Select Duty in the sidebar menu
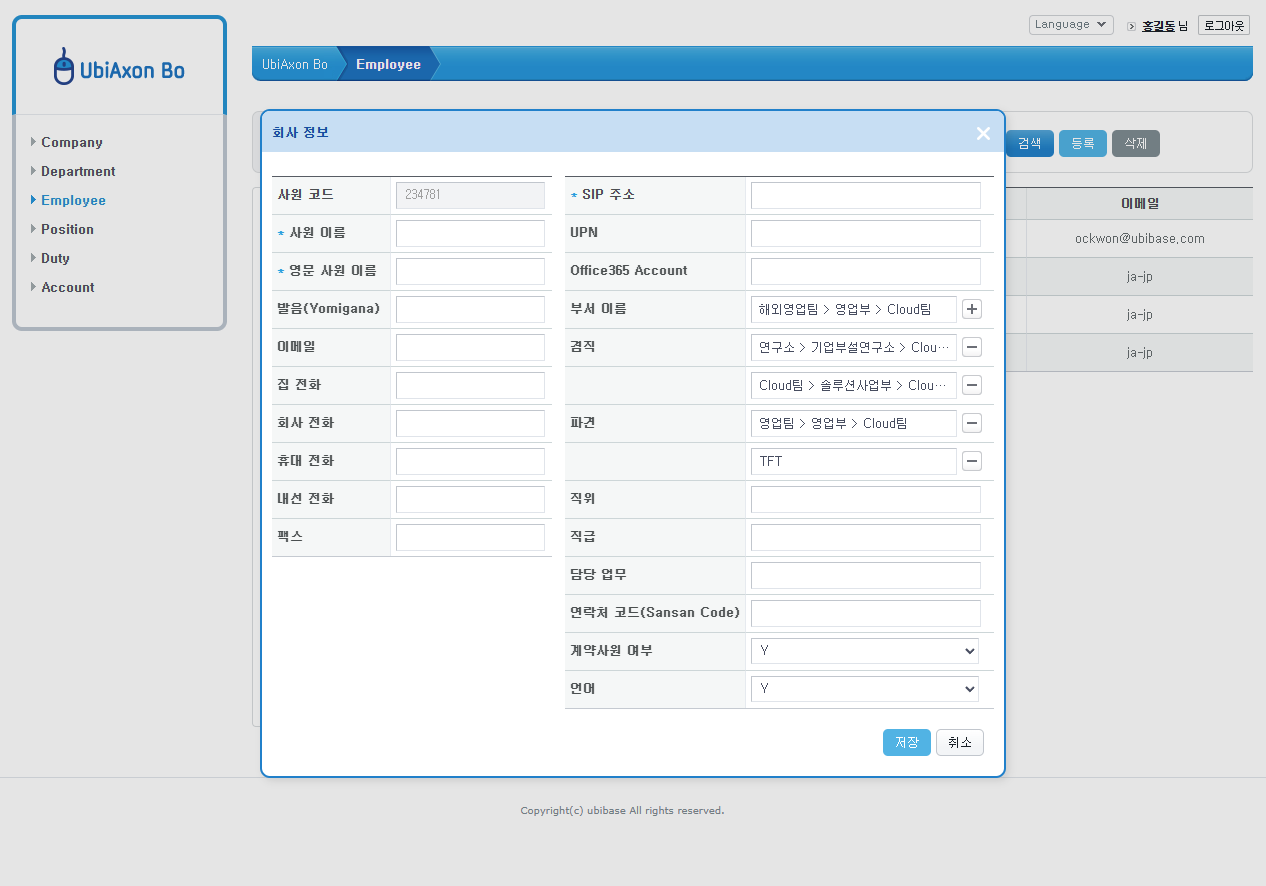This screenshot has width=1266, height=886. pos(53,258)
